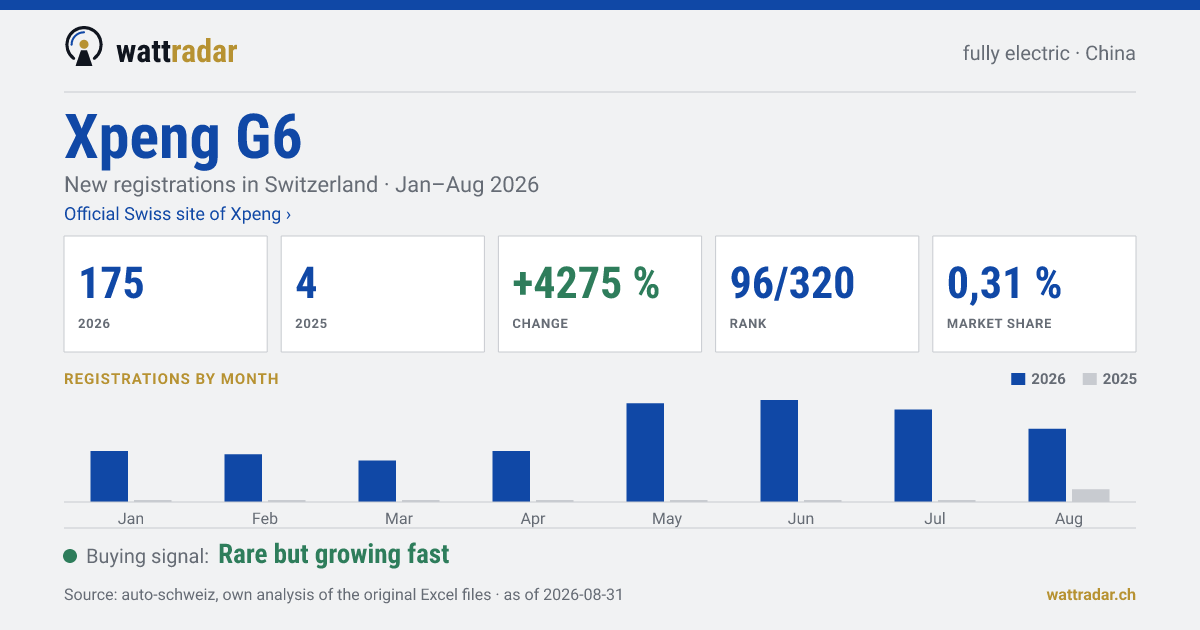The image size is (1200, 630).
Task: Click the July 2026 blue bar
Action: [913, 455]
